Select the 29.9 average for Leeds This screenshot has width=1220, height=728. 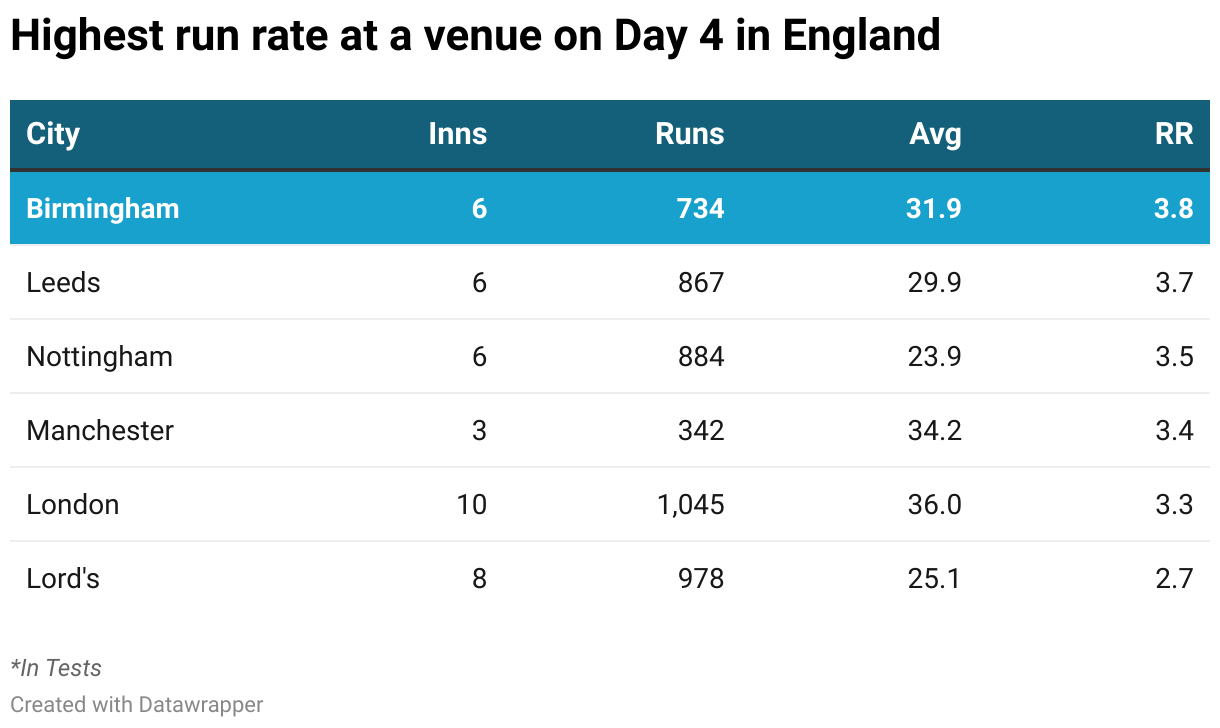(936, 282)
